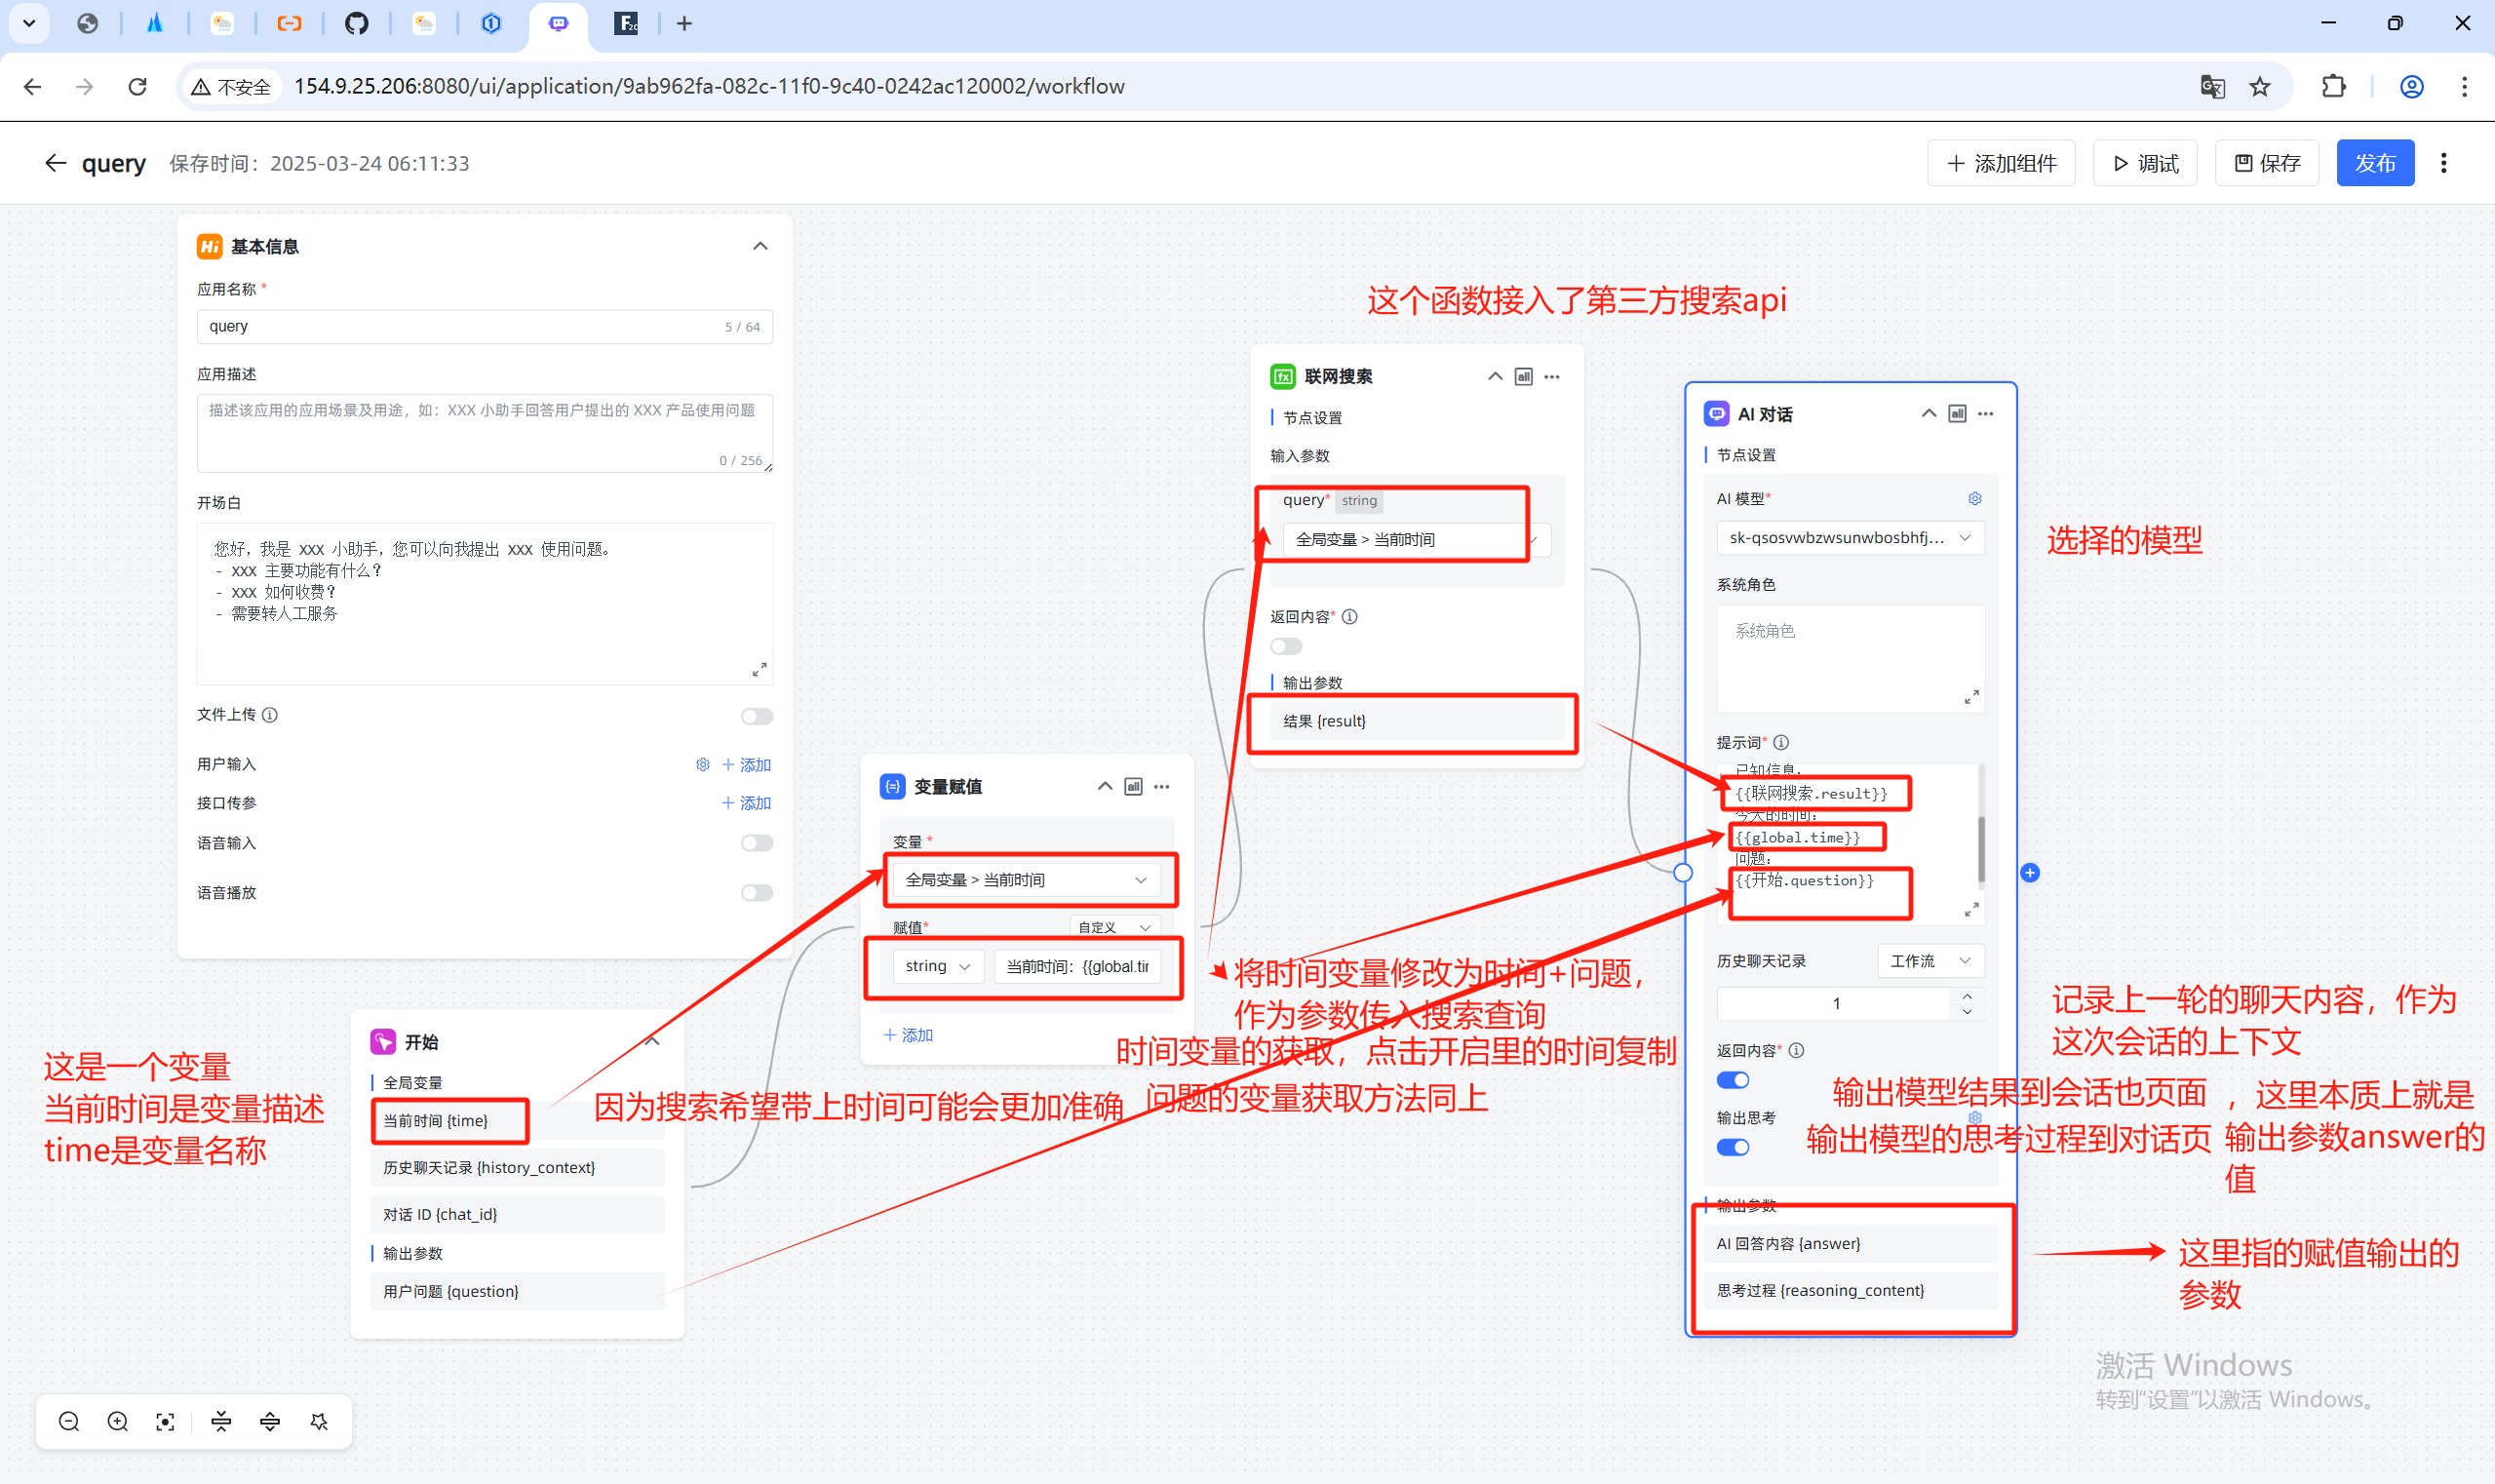Viewport: 2495px width, 1484px height.
Task: Open the 历史聊天记录 工作流 dropdown
Action: (x=1929, y=960)
